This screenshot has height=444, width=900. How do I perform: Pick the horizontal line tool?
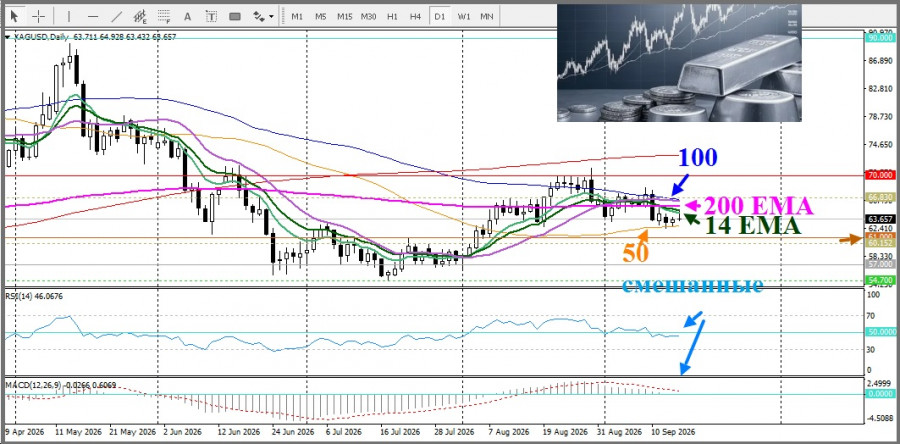point(92,16)
